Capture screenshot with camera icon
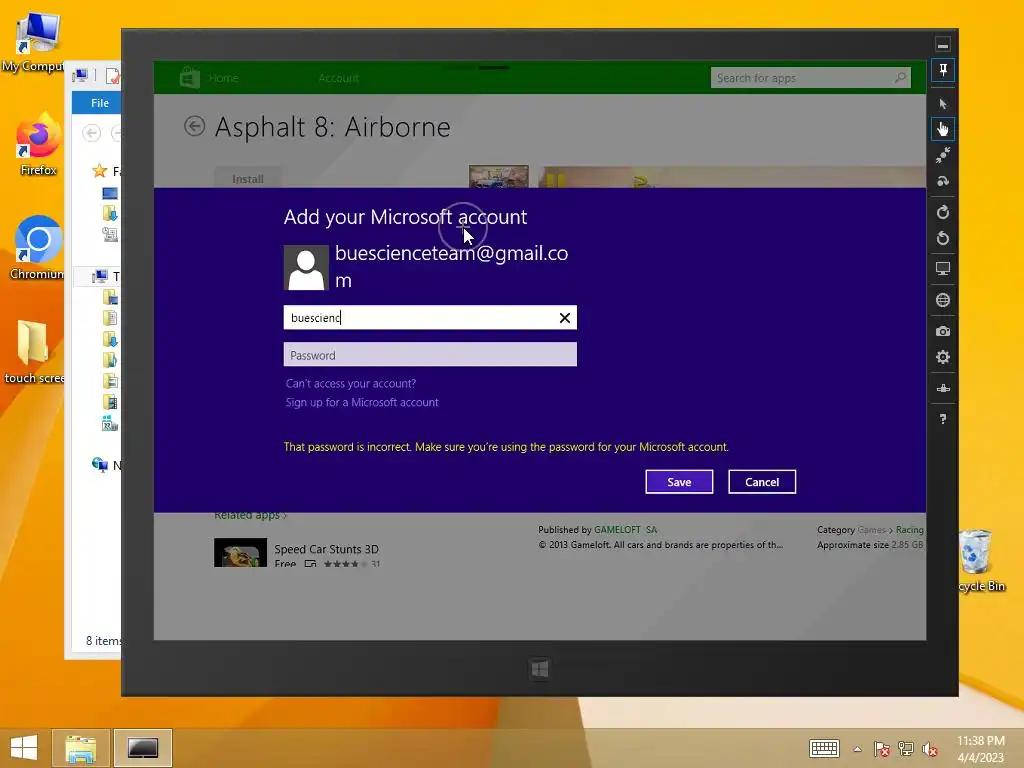 (943, 331)
